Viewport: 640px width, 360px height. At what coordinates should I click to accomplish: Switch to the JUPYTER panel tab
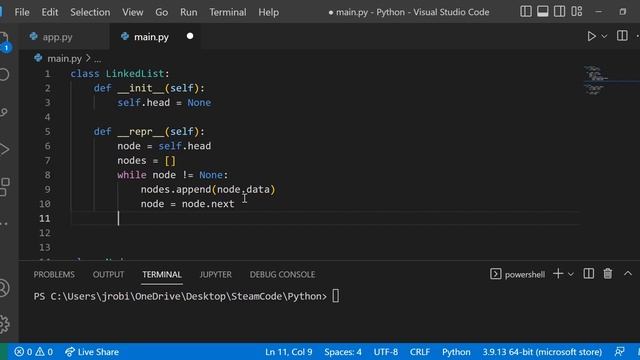[216, 275]
